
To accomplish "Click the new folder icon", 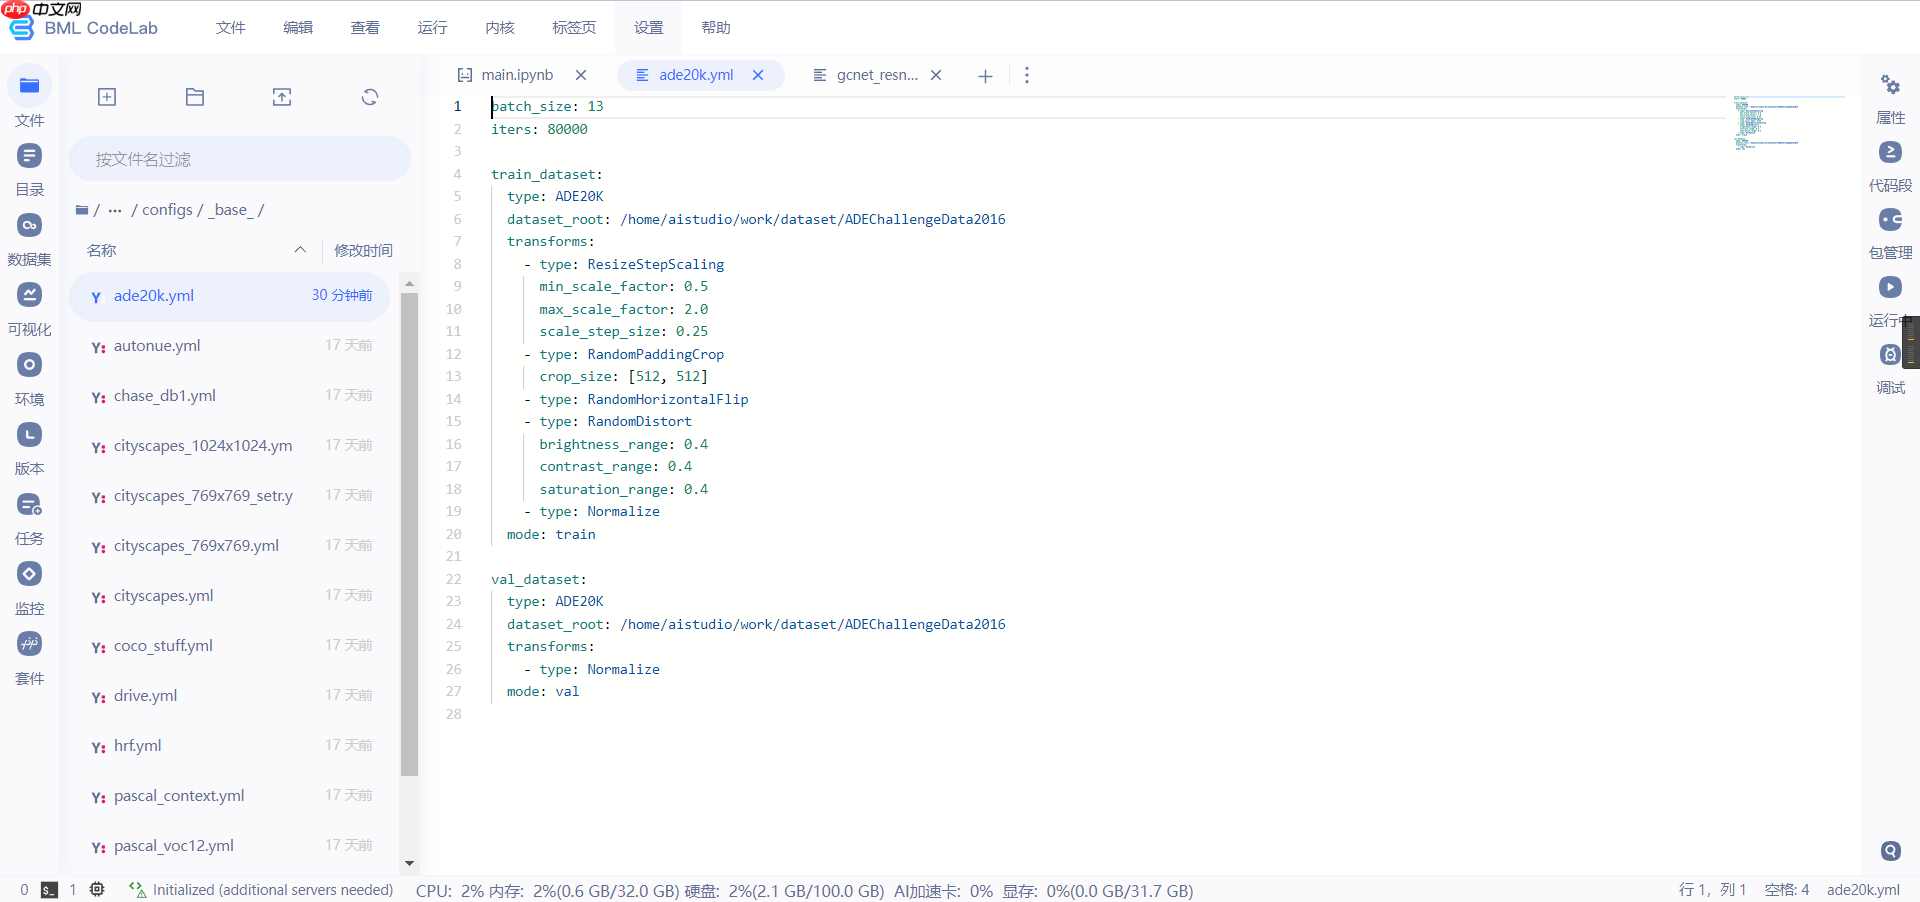I will click(x=195, y=97).
